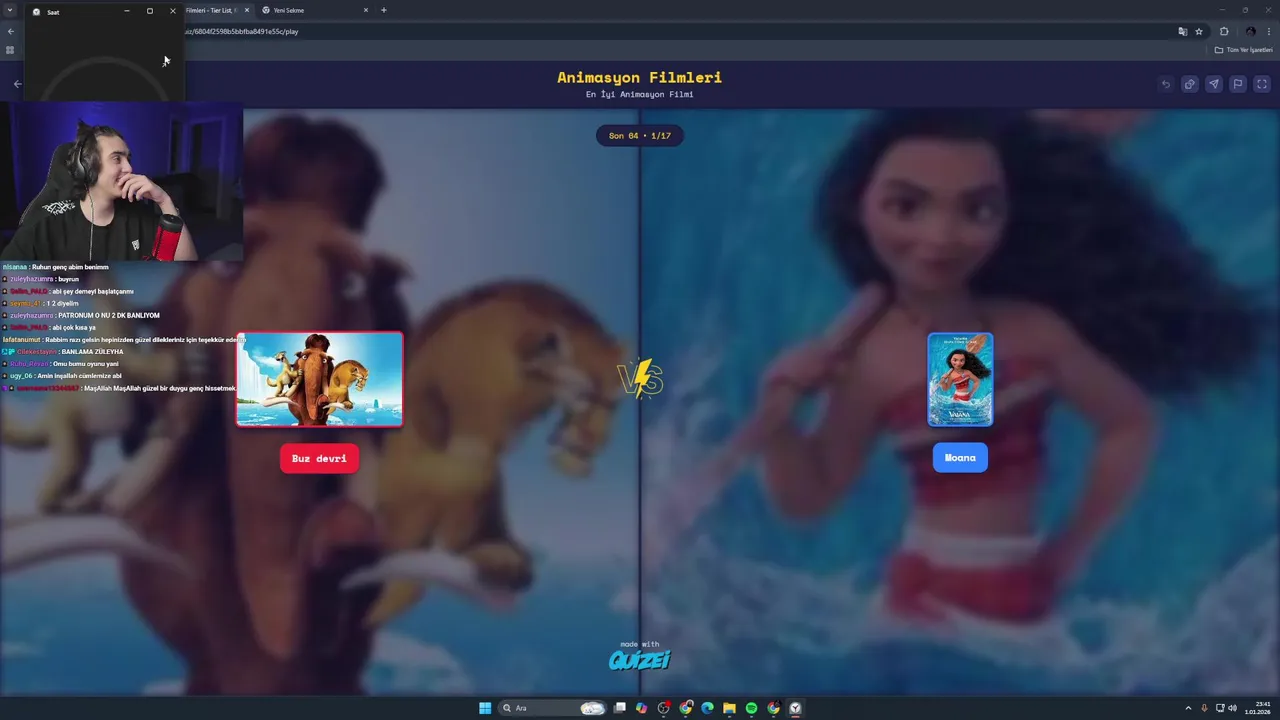The height and width of the screenshot is (720, 1280).
Task: Report quiz using the flag icon
Action: [x=1237, y=84]
